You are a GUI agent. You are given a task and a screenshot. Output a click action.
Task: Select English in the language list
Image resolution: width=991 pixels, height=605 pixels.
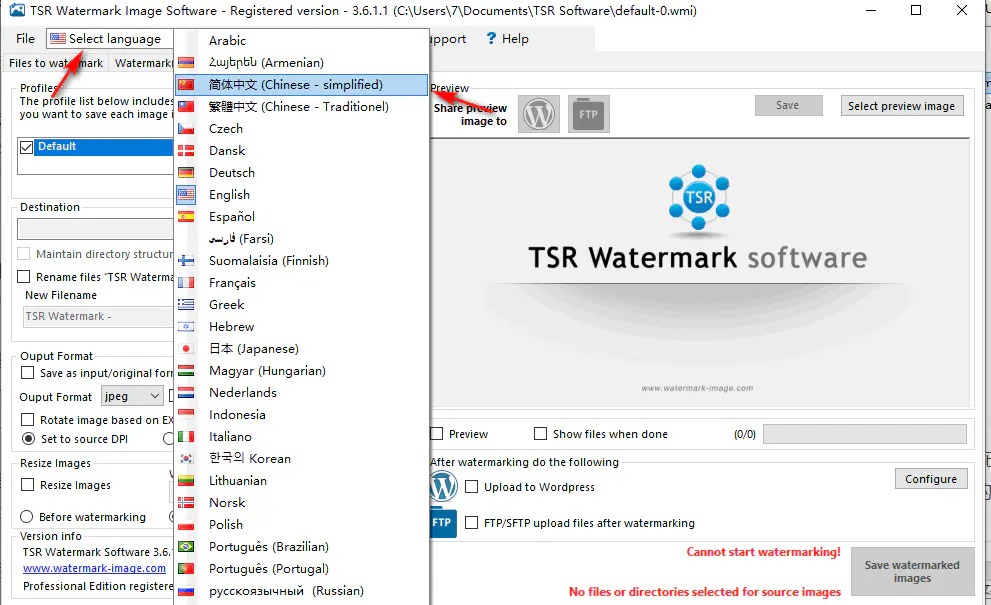(x=229, y=195)
